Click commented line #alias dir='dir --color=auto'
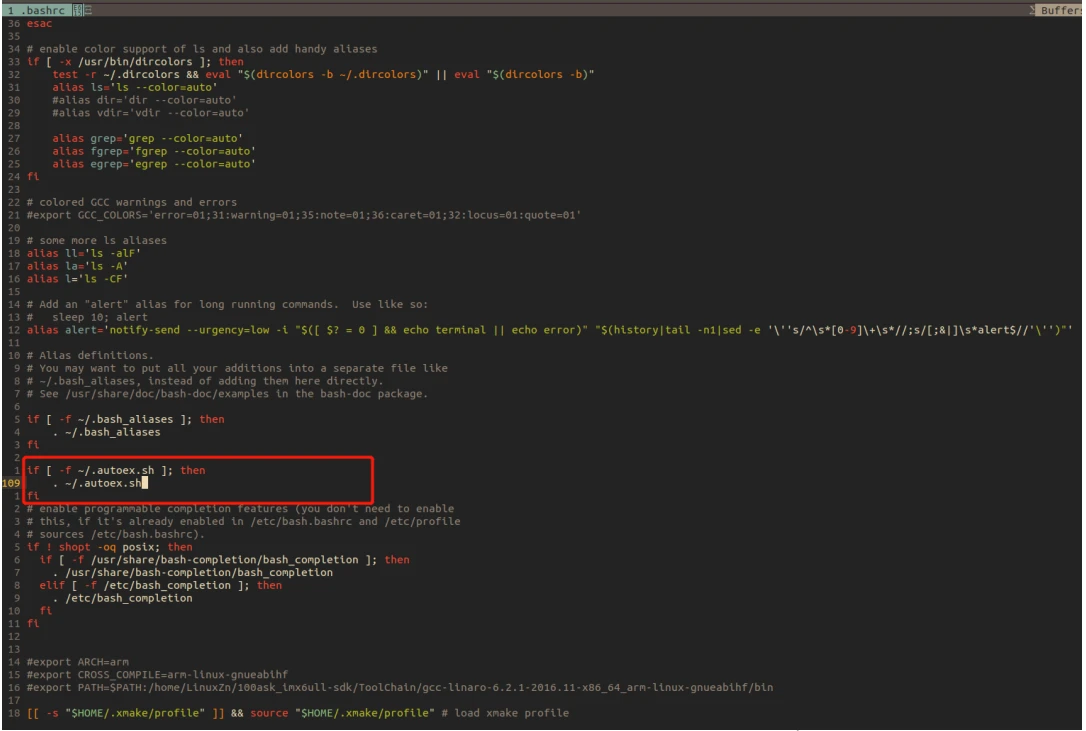This screenshot has height=731, width=1086. click(144, 100)
